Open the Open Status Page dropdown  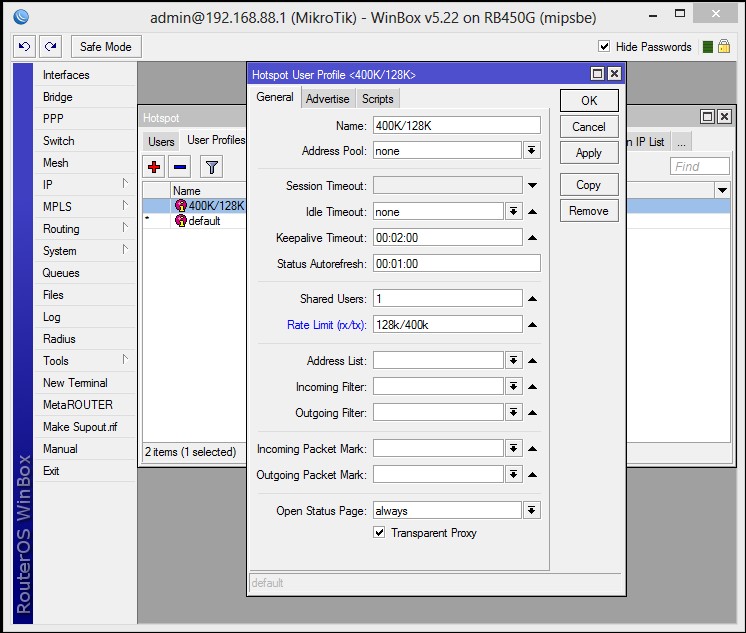pyautogui.click(x=531, y=511)
